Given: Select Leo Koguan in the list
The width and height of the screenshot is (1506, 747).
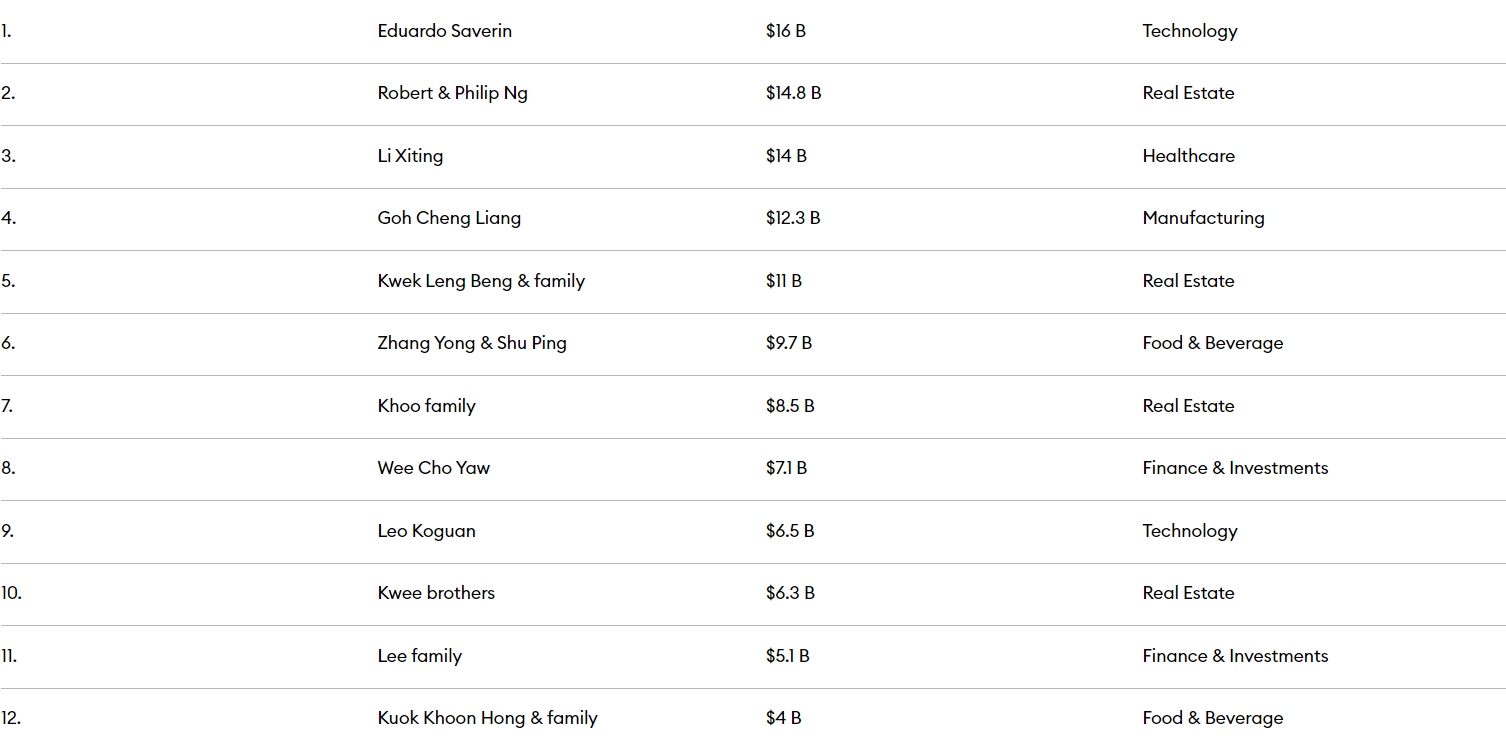Looking at the screenshot, I should click(x=426, y=531).
